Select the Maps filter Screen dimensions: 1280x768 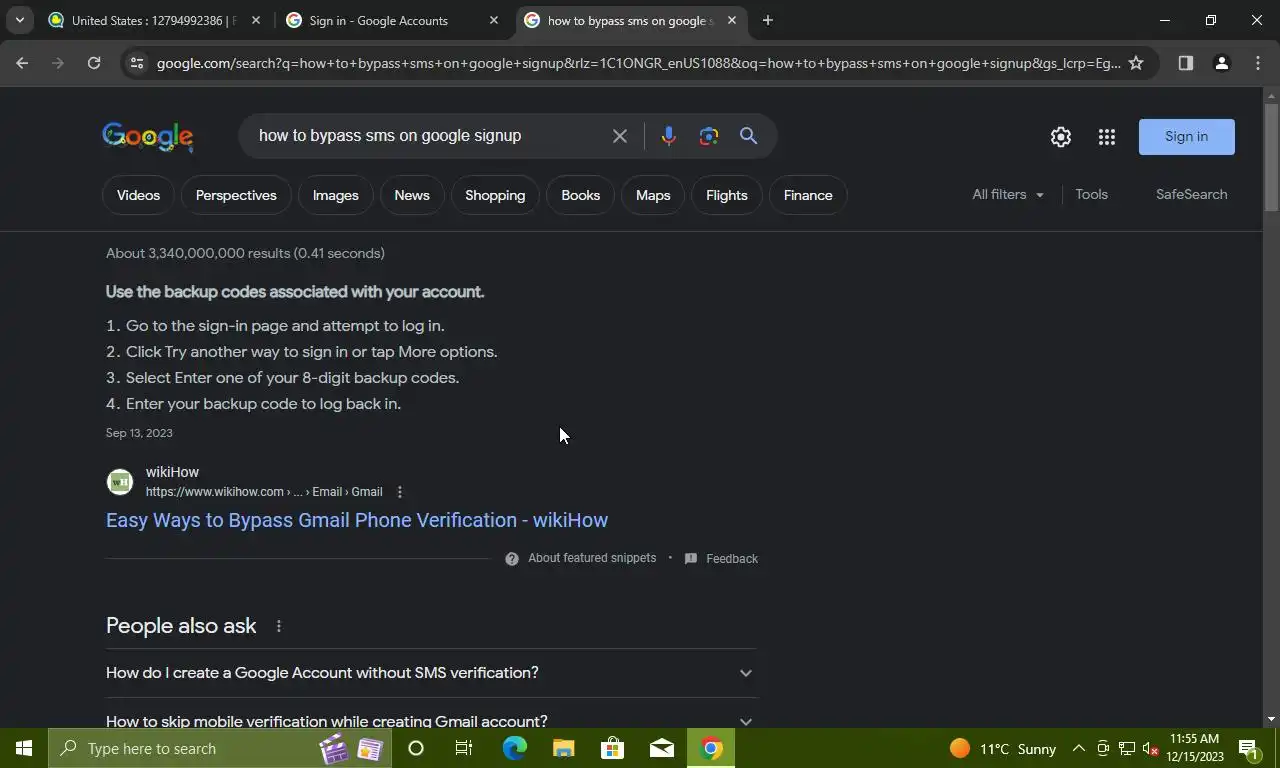point(653,195)
